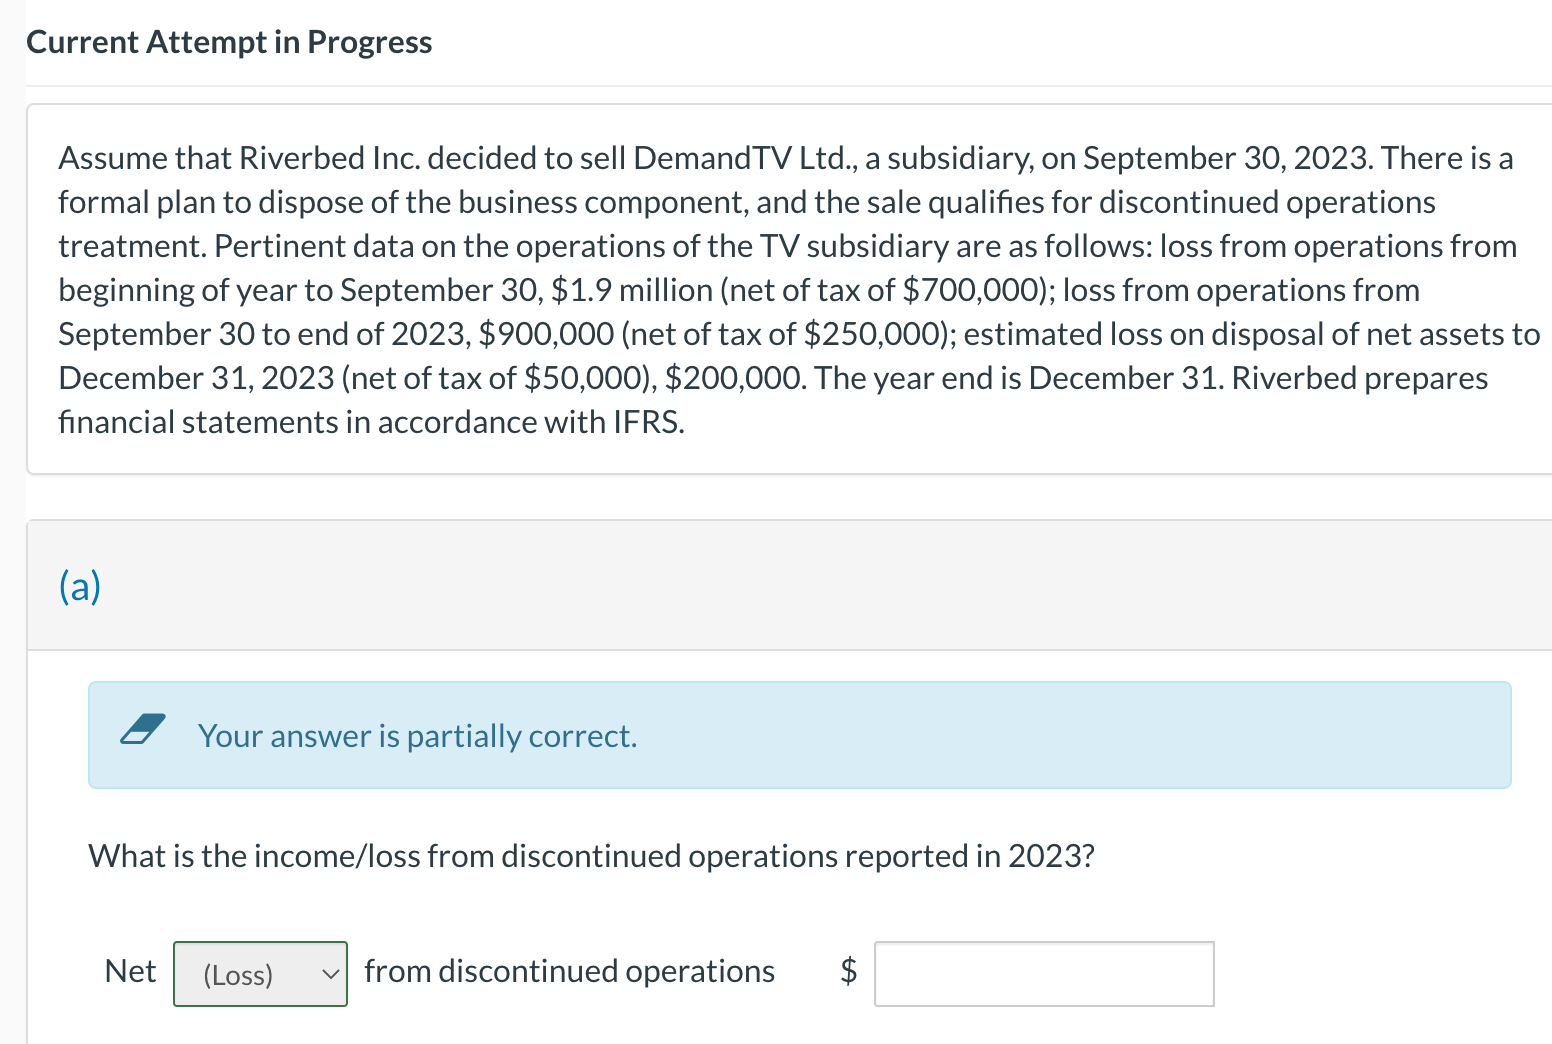Select Current Attempt in Progress heading
Viewport: 1552px width, 1044px height.
229,42
